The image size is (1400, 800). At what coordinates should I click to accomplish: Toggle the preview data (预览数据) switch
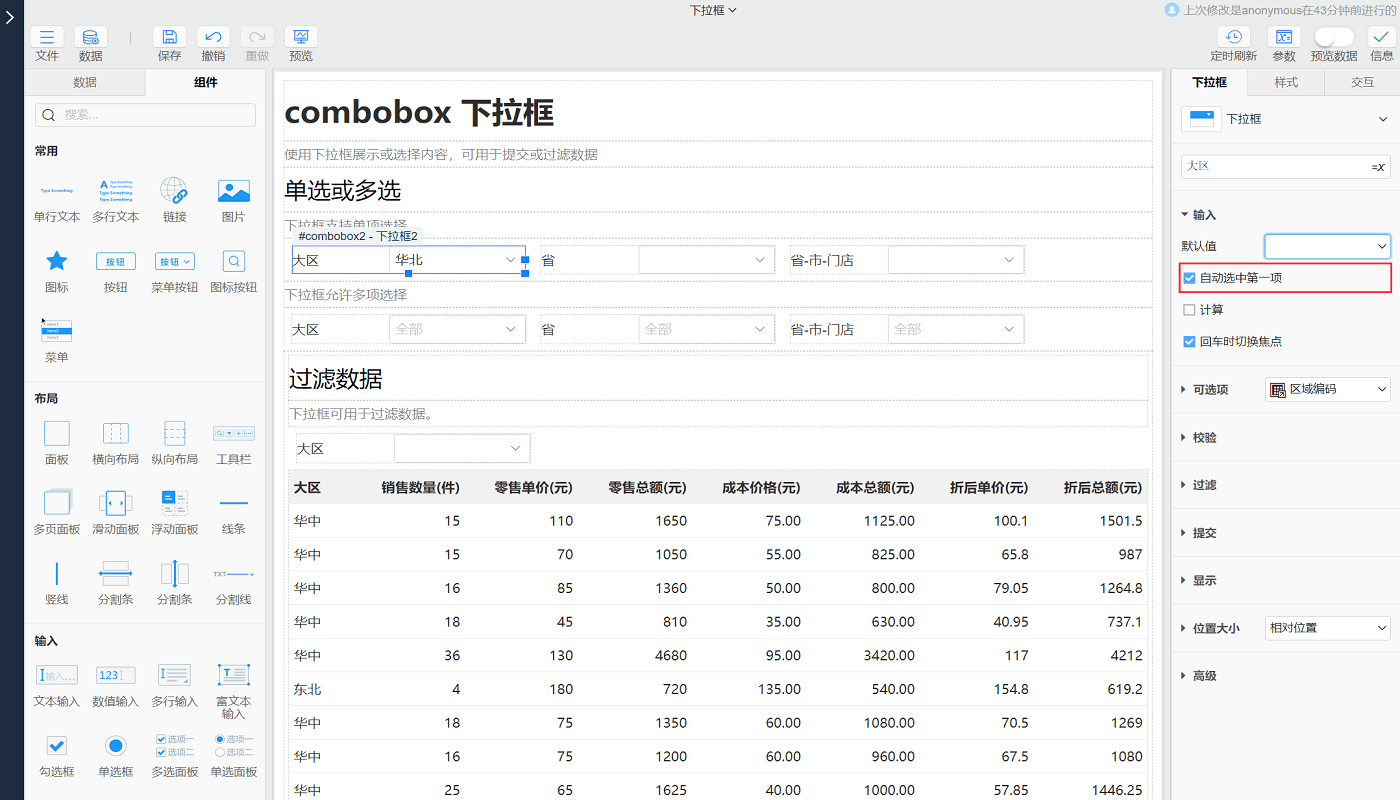tap(1334, 37)
